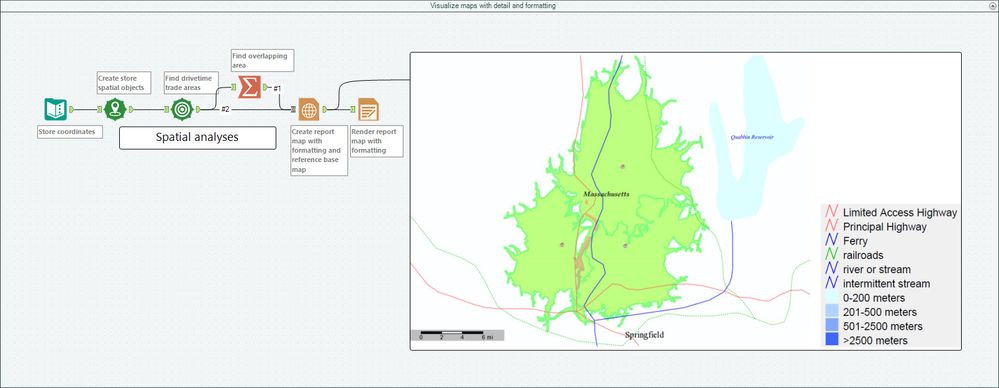999x388 pixels.
Task: Click the 'river or stream' legend entry
Action: tap(868, 269)
